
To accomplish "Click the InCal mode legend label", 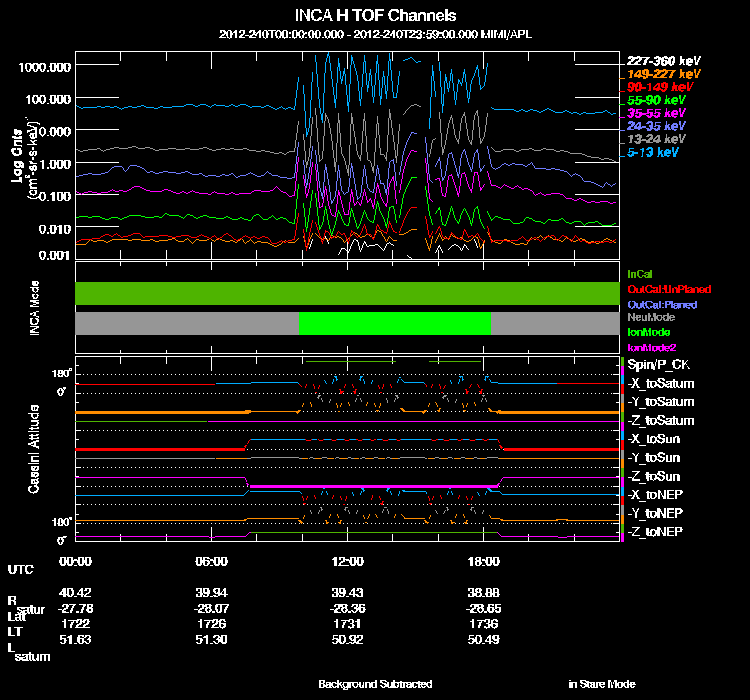I will click(x=640, y=274).
